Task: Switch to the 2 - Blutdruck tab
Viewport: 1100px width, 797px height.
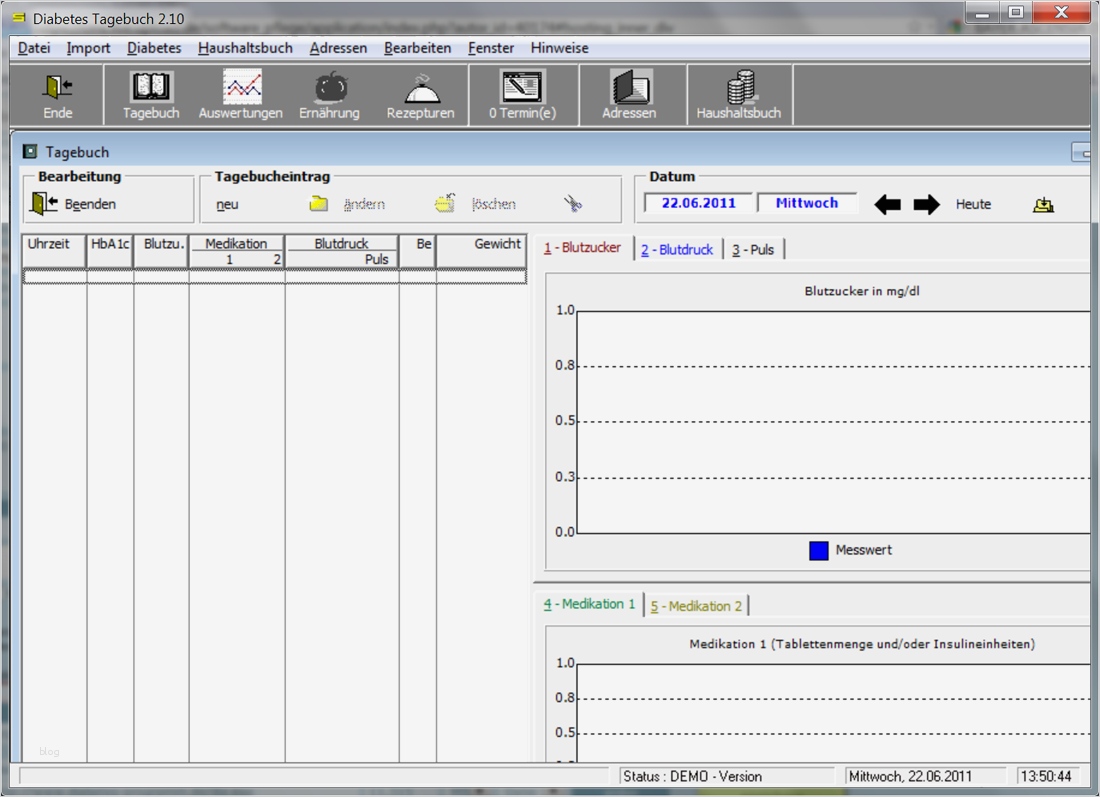Action: coord(677,249)
